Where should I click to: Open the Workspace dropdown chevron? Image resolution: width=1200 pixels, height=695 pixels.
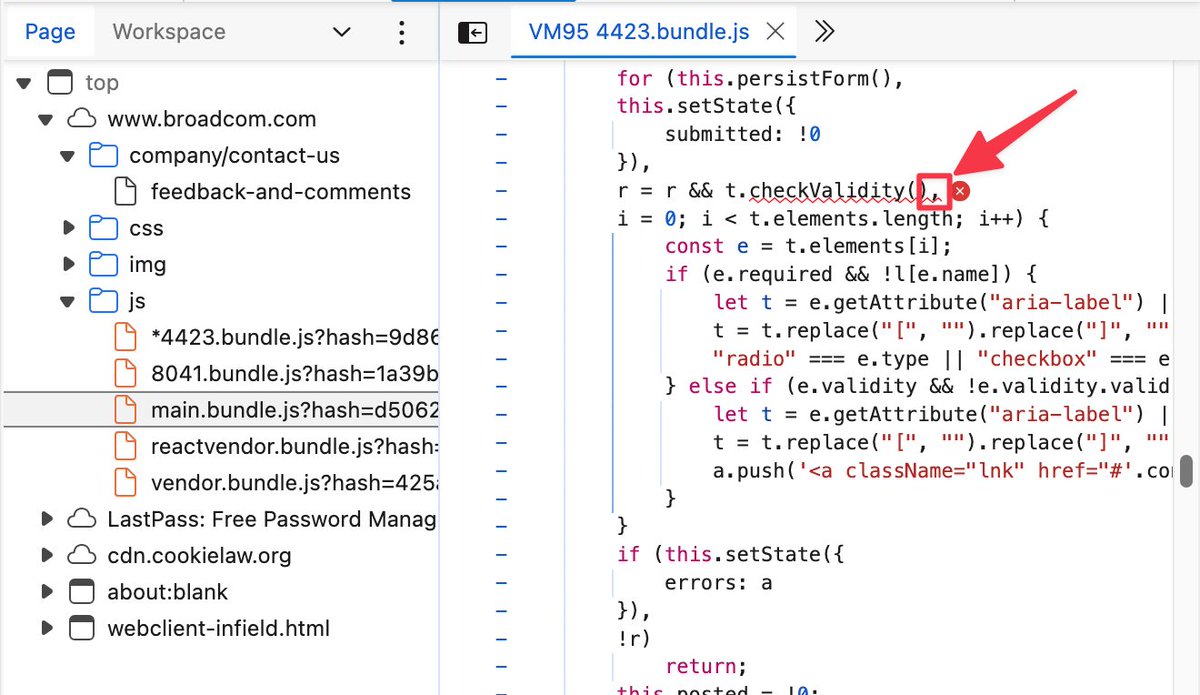[x=340, y=31]
